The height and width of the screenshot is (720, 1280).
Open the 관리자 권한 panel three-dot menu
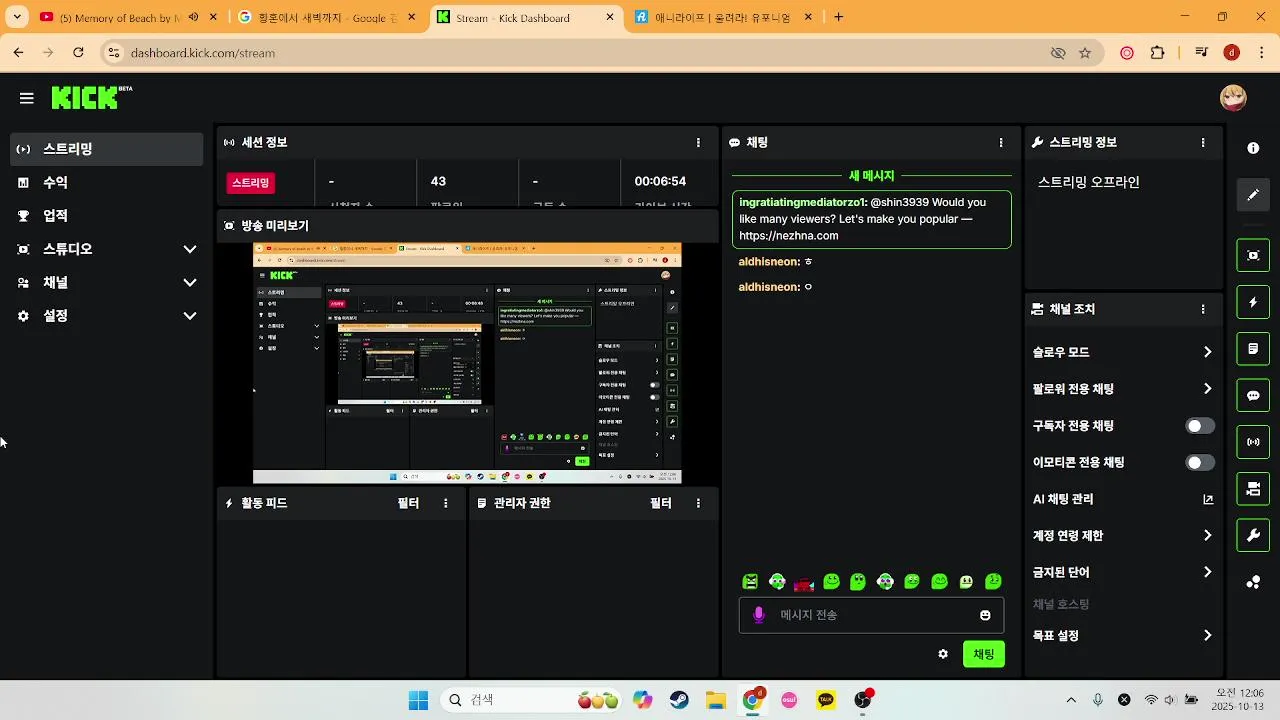[698, 503]
